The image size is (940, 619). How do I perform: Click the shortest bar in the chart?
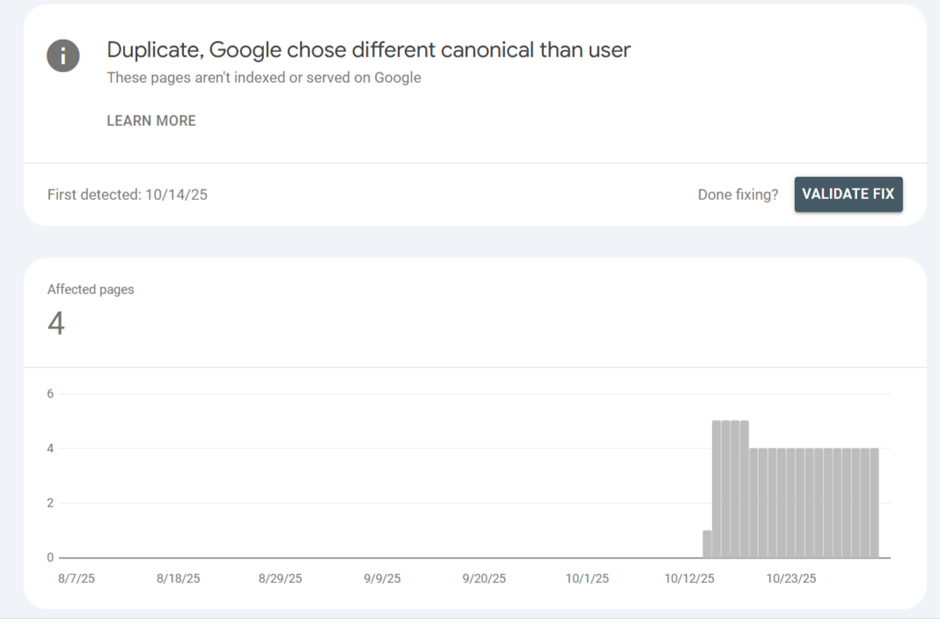pyautogui.click(x=707, y=544)
